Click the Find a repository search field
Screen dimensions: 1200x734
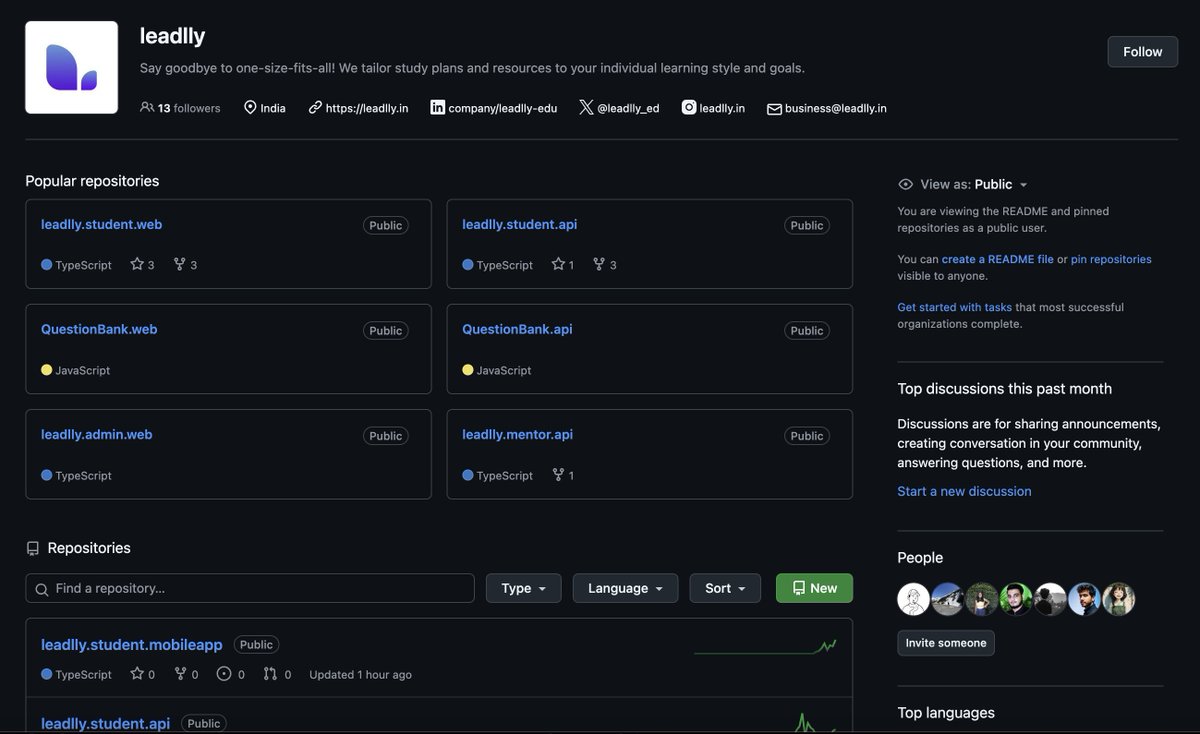tap(250, 588)
